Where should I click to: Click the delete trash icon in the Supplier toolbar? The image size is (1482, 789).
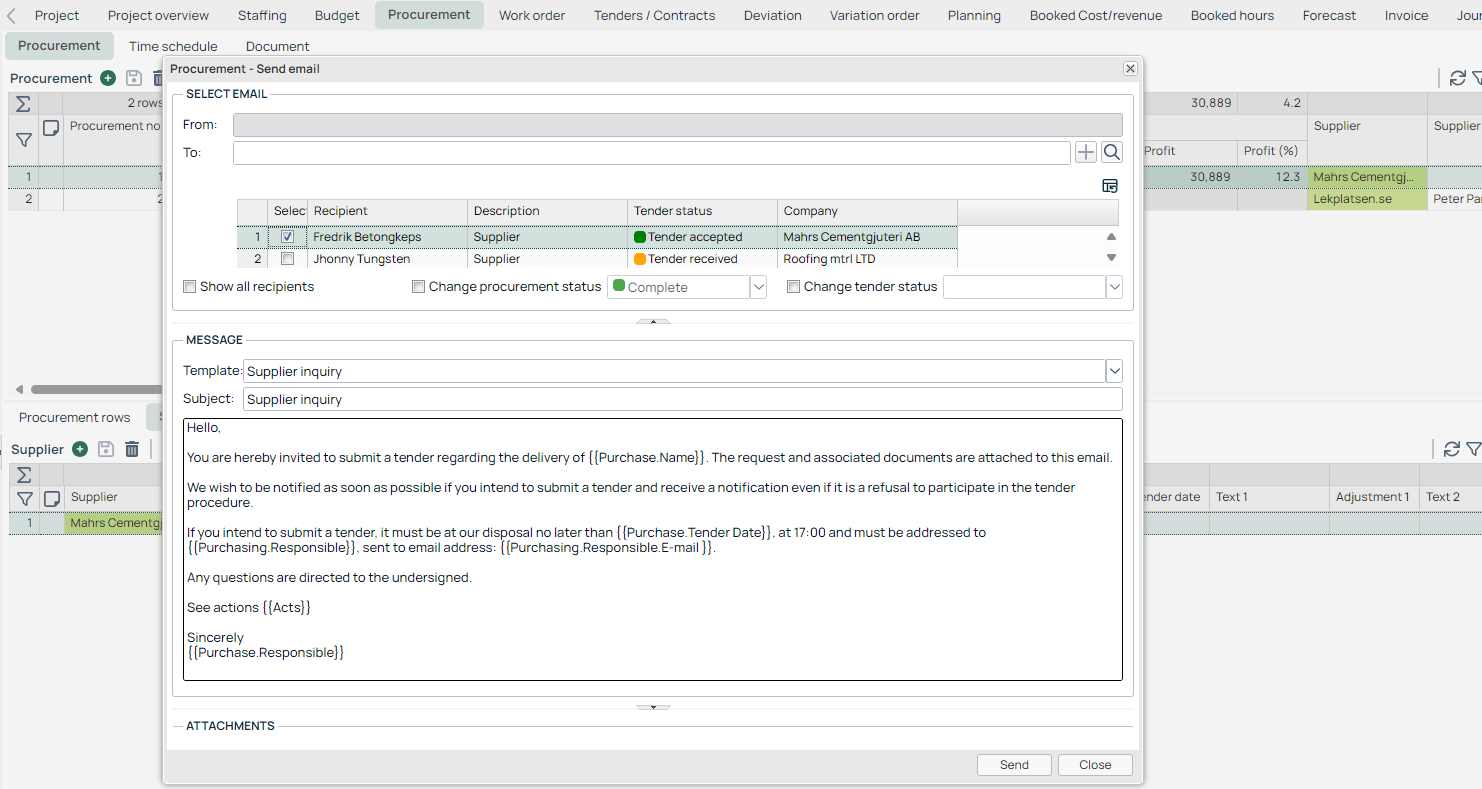(132, 449)
